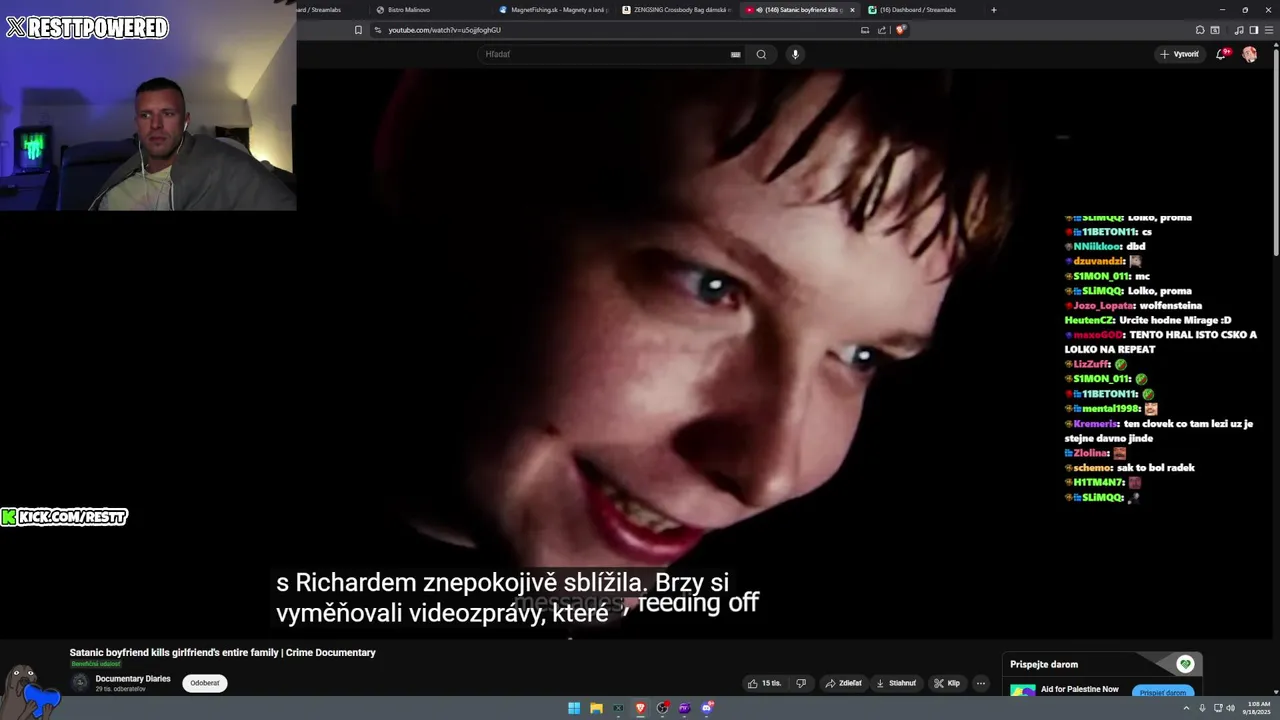Open YouTube notifications bell
The width and height of the screenshot is (1280, 720).
click(x=1221, y=54)
